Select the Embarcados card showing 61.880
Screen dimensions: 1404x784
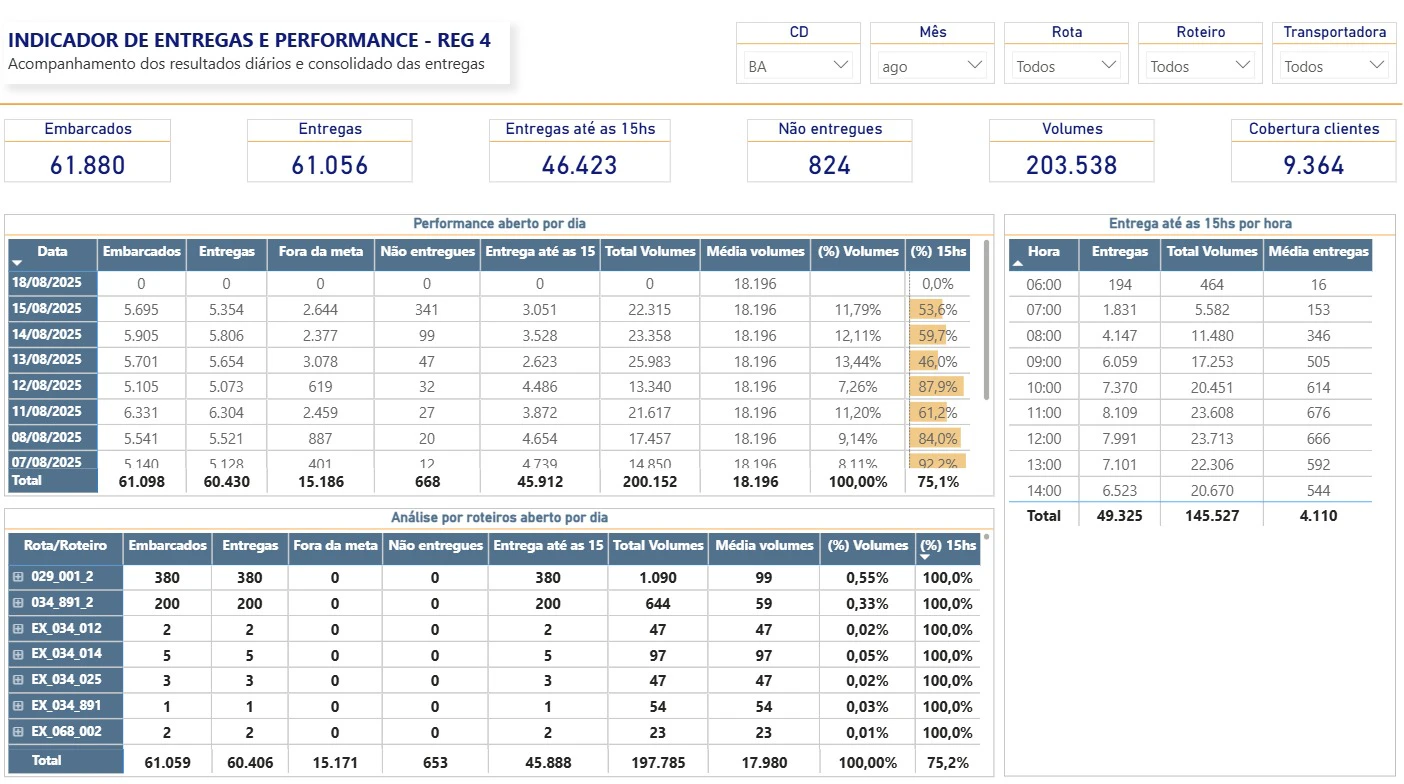coord(88,150)
